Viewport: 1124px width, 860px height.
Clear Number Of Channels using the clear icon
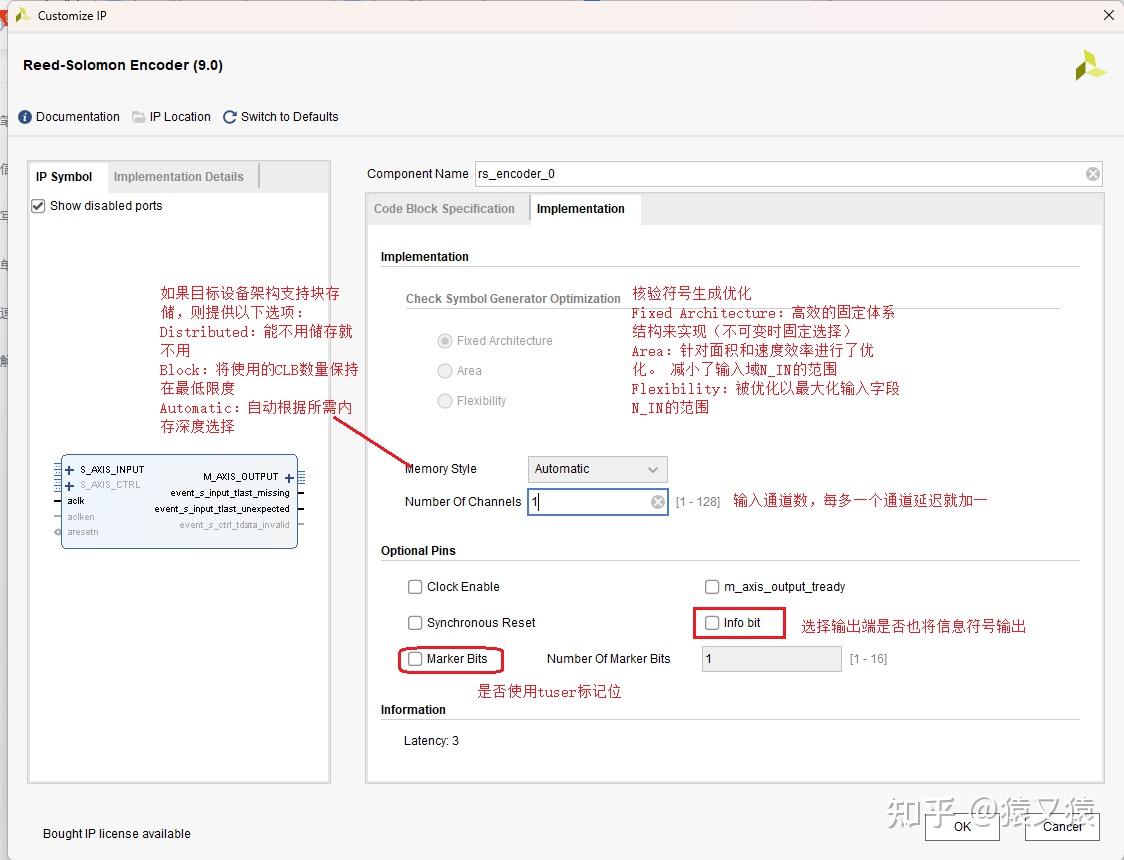click(x=658, y=501)
